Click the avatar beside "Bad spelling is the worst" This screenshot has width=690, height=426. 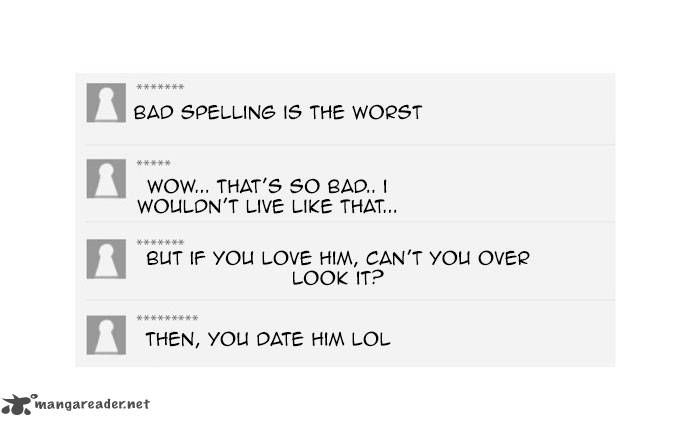click(x=105, y=103)
